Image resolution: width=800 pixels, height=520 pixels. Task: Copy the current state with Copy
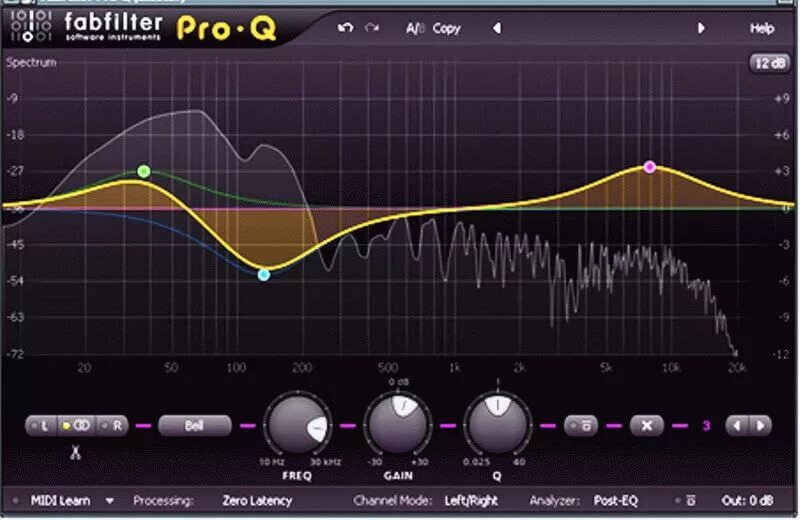tap(446, 29)
